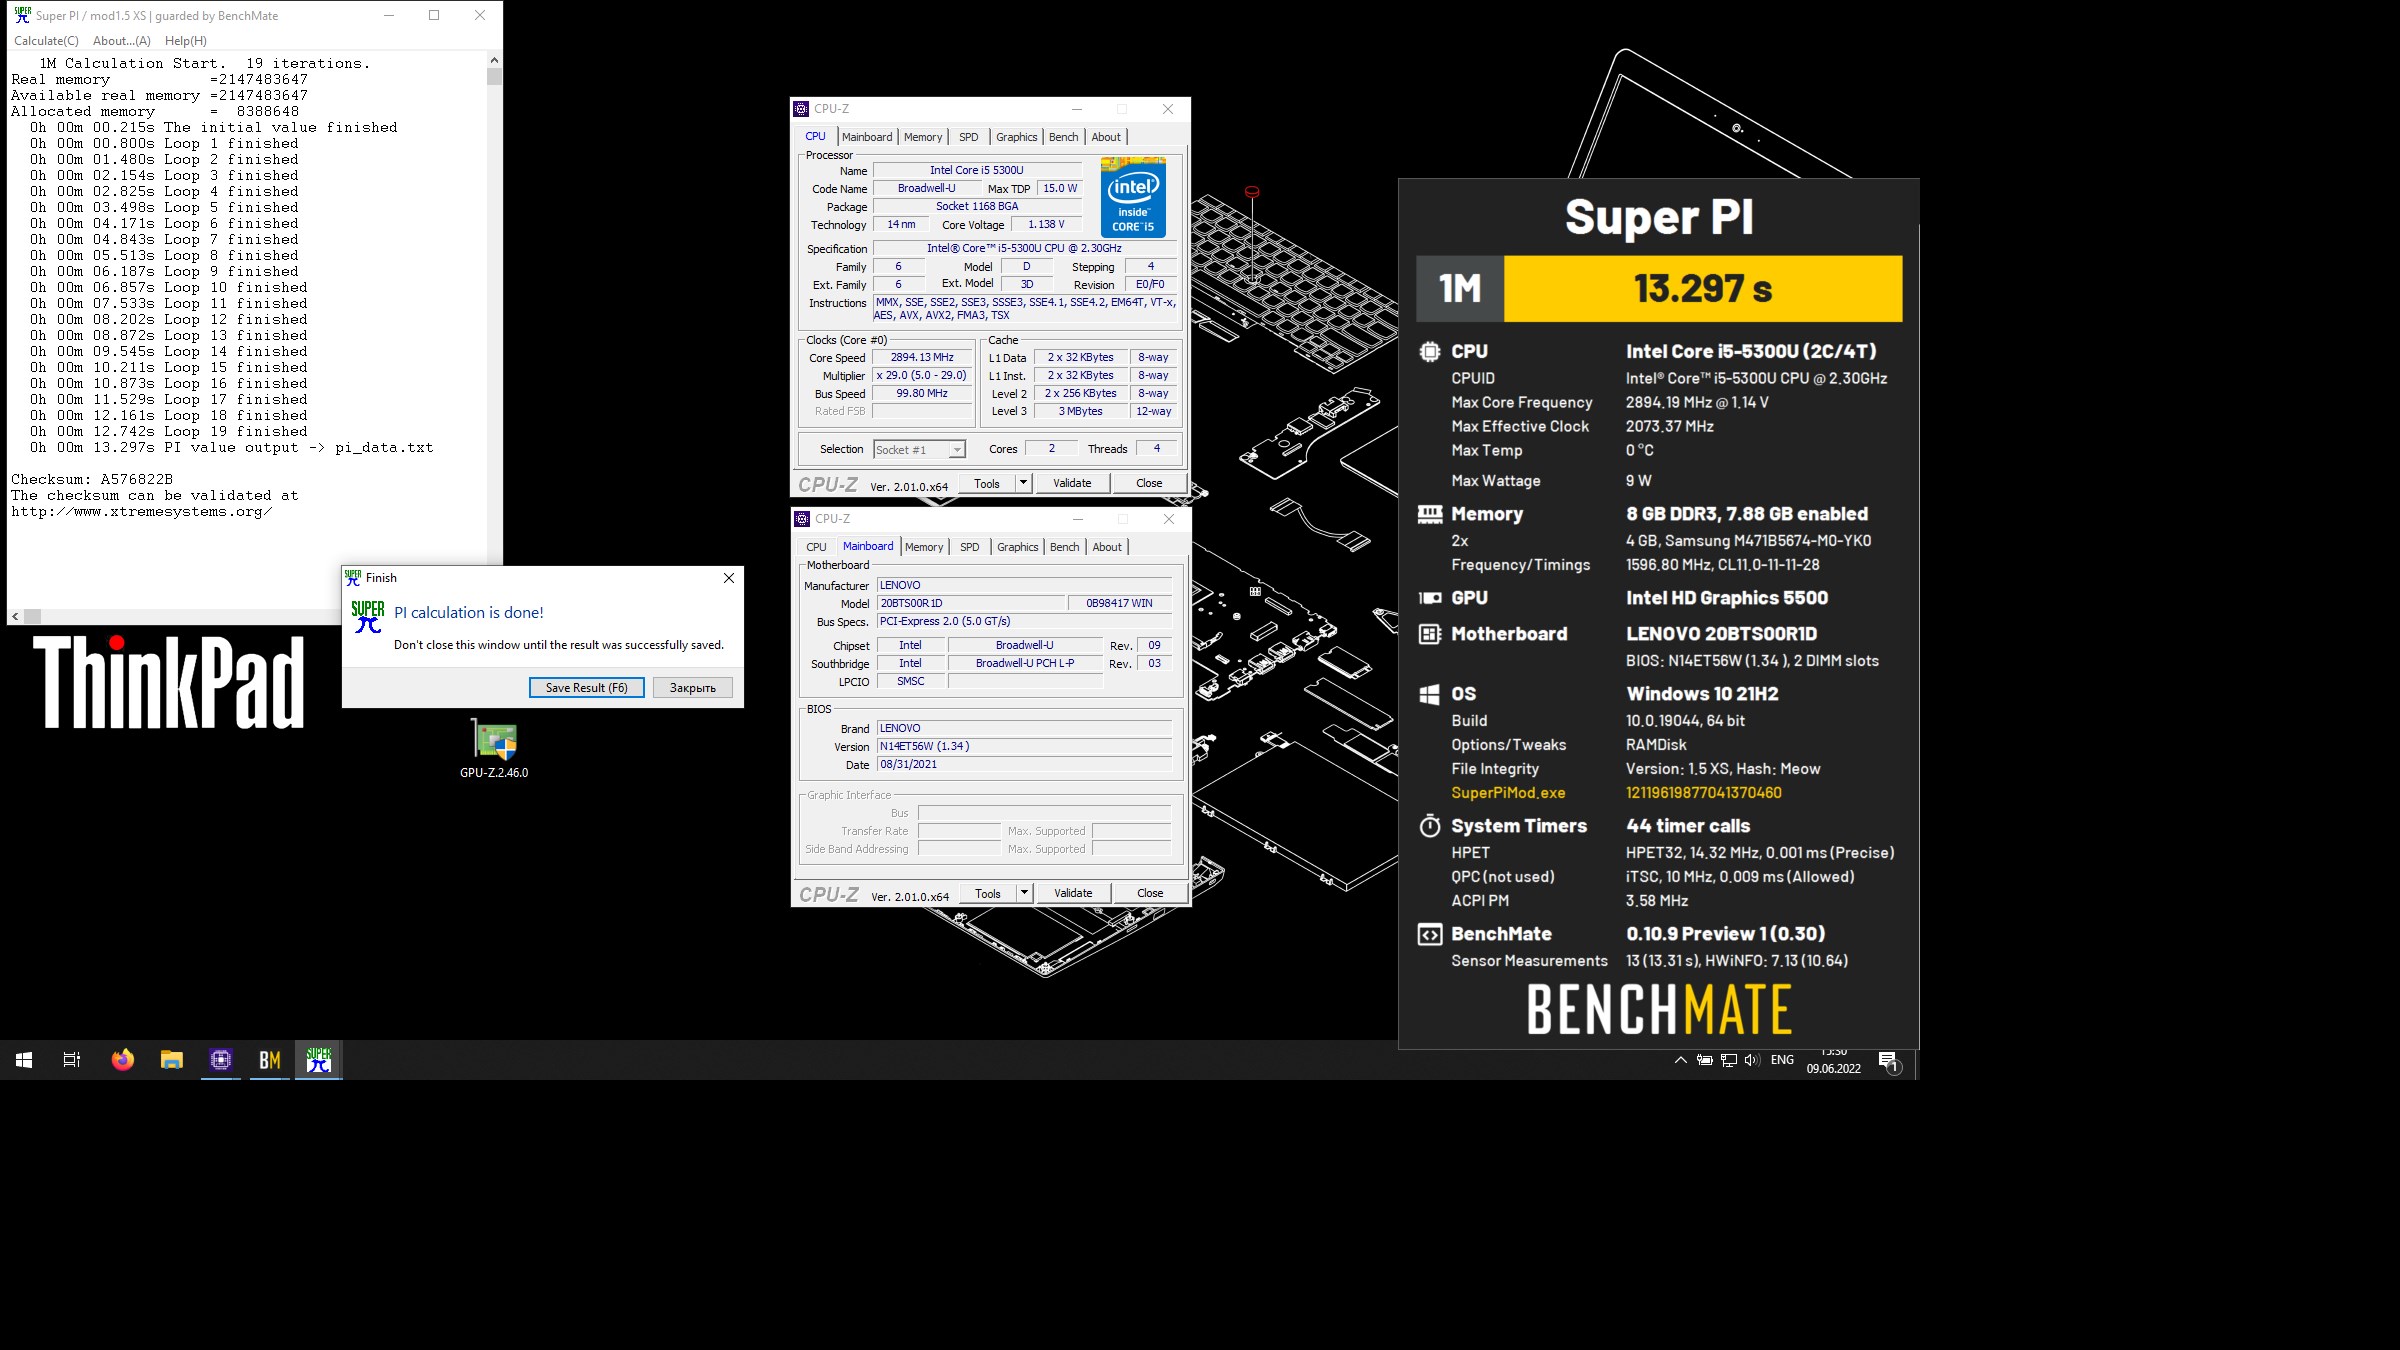
Task: Click the System Timers clock icon
Action: tap(1430, 826)
